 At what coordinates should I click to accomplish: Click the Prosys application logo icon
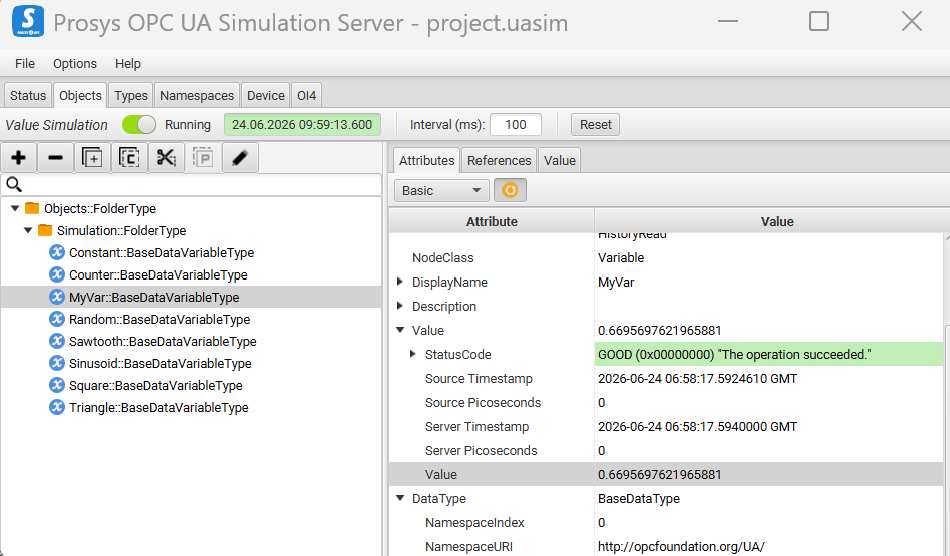click(x=28, y=21)
